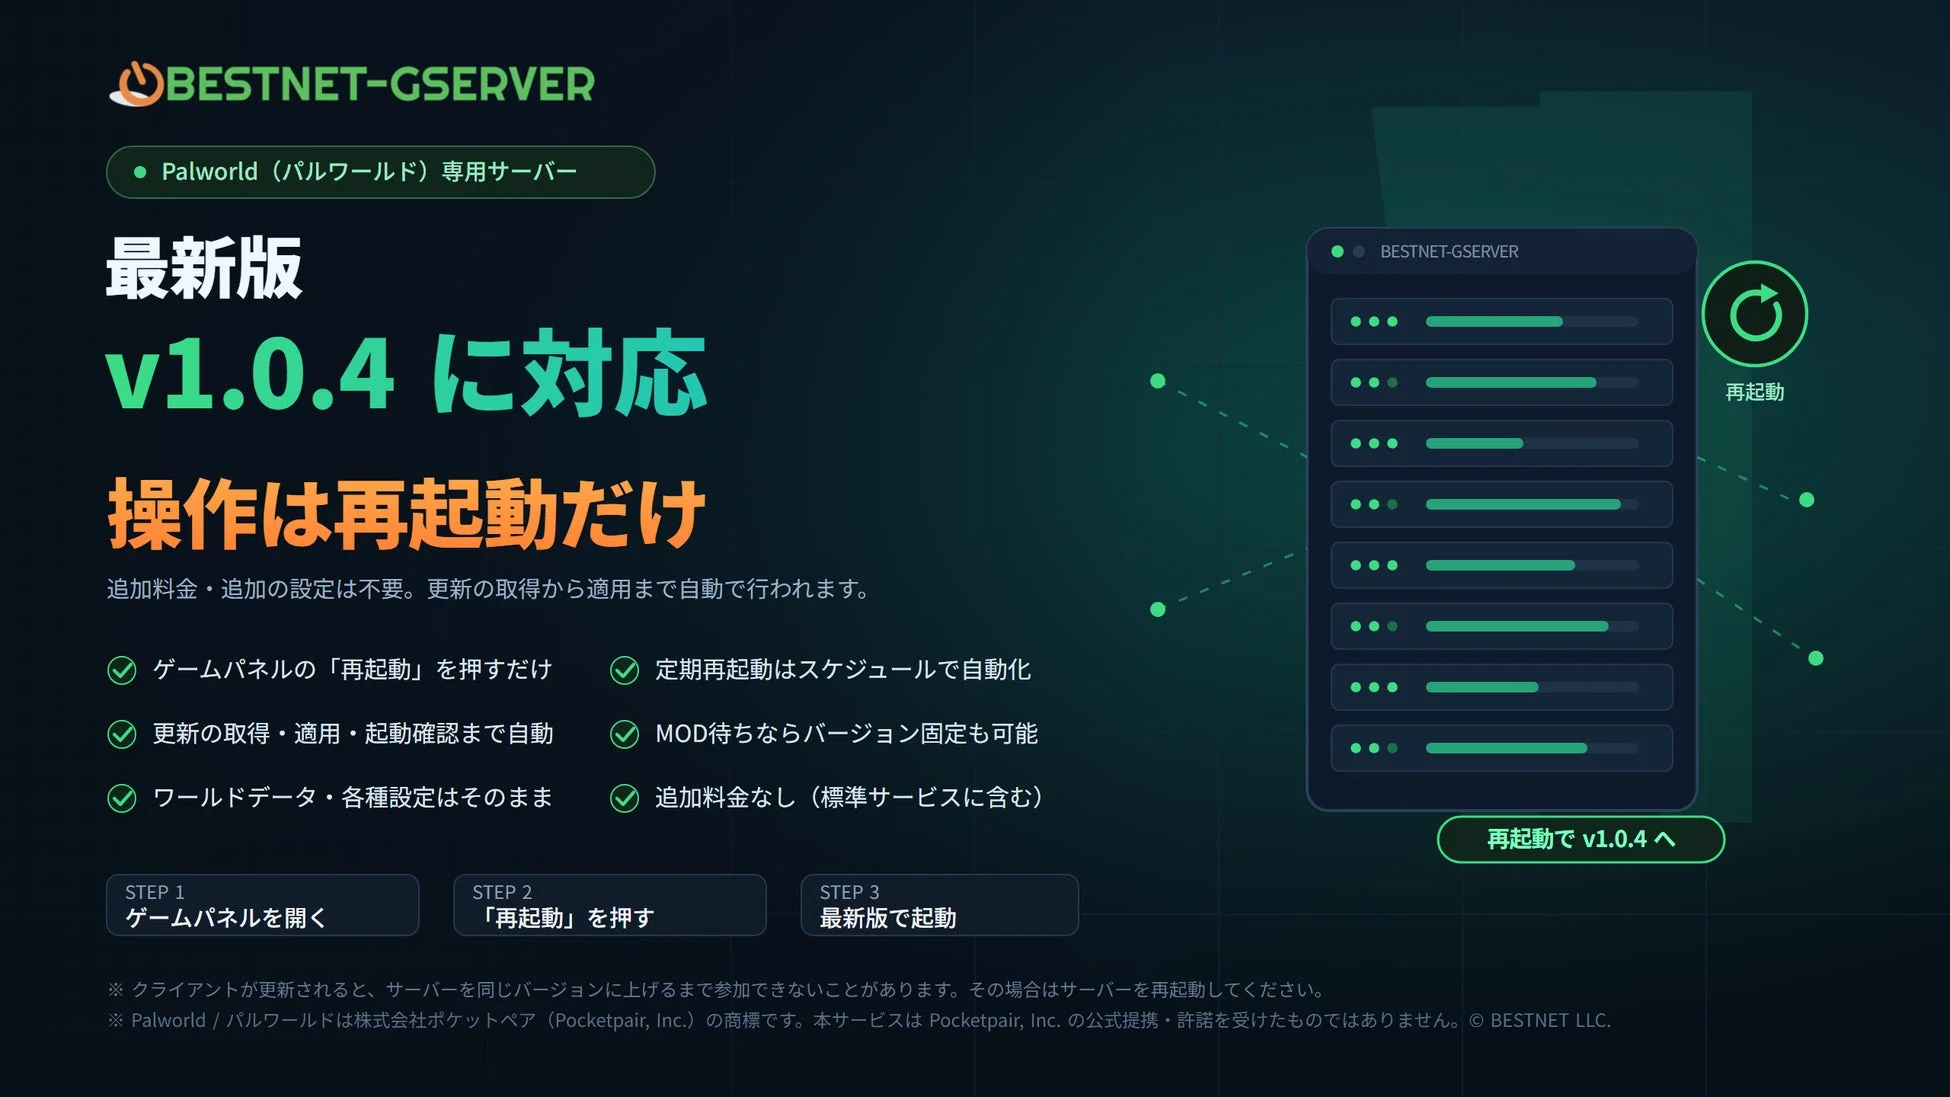
Task: Click text ゲームパネルの「再起動」を押すだけ
Action: [352, 669]
